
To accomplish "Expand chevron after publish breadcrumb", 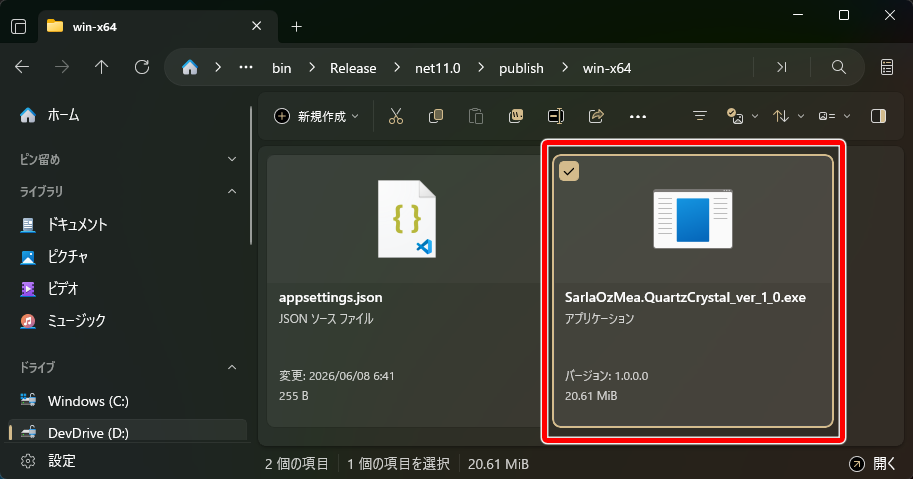I will [x=564, y=68].
